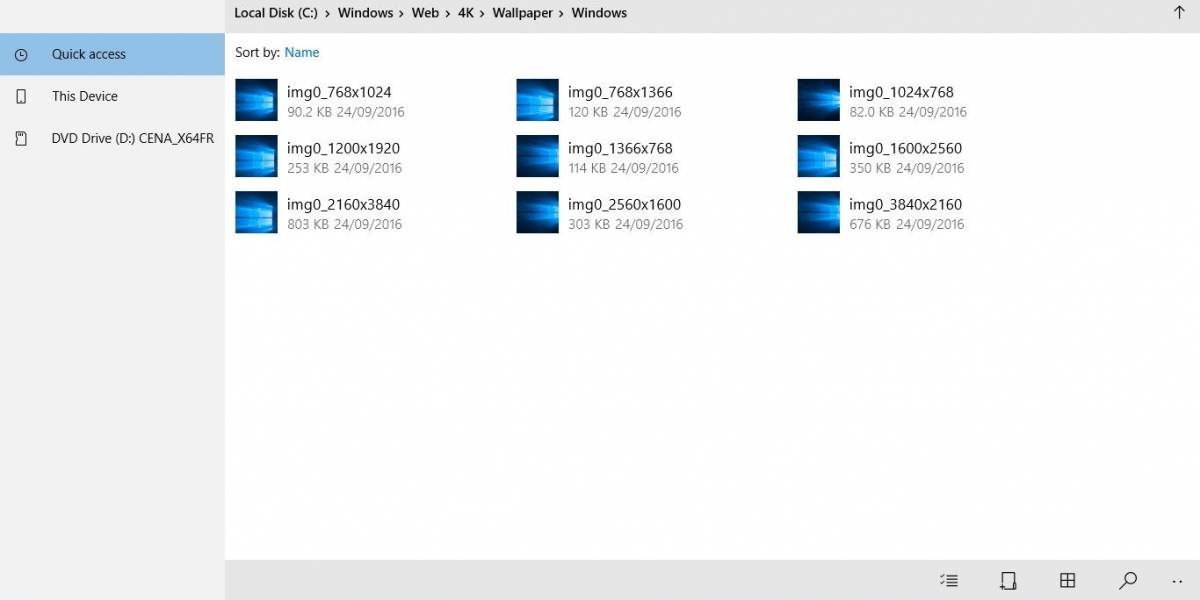
Task: Click file name img0_1600x2560
Action: [x=905, y=148]
